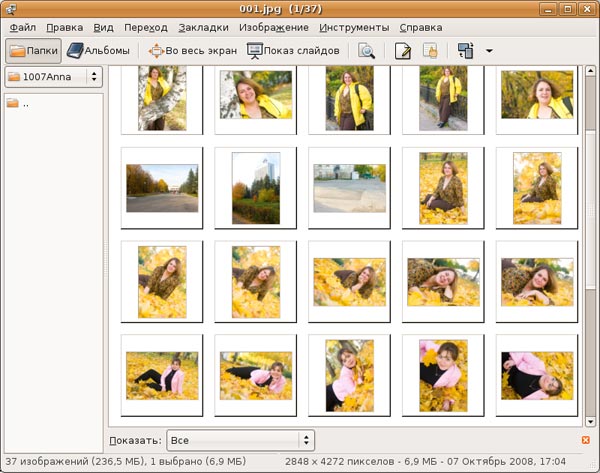Select upside-down pink-jacket woman thumbnail
Screen dimensions: 600x473
click(537, 375)
